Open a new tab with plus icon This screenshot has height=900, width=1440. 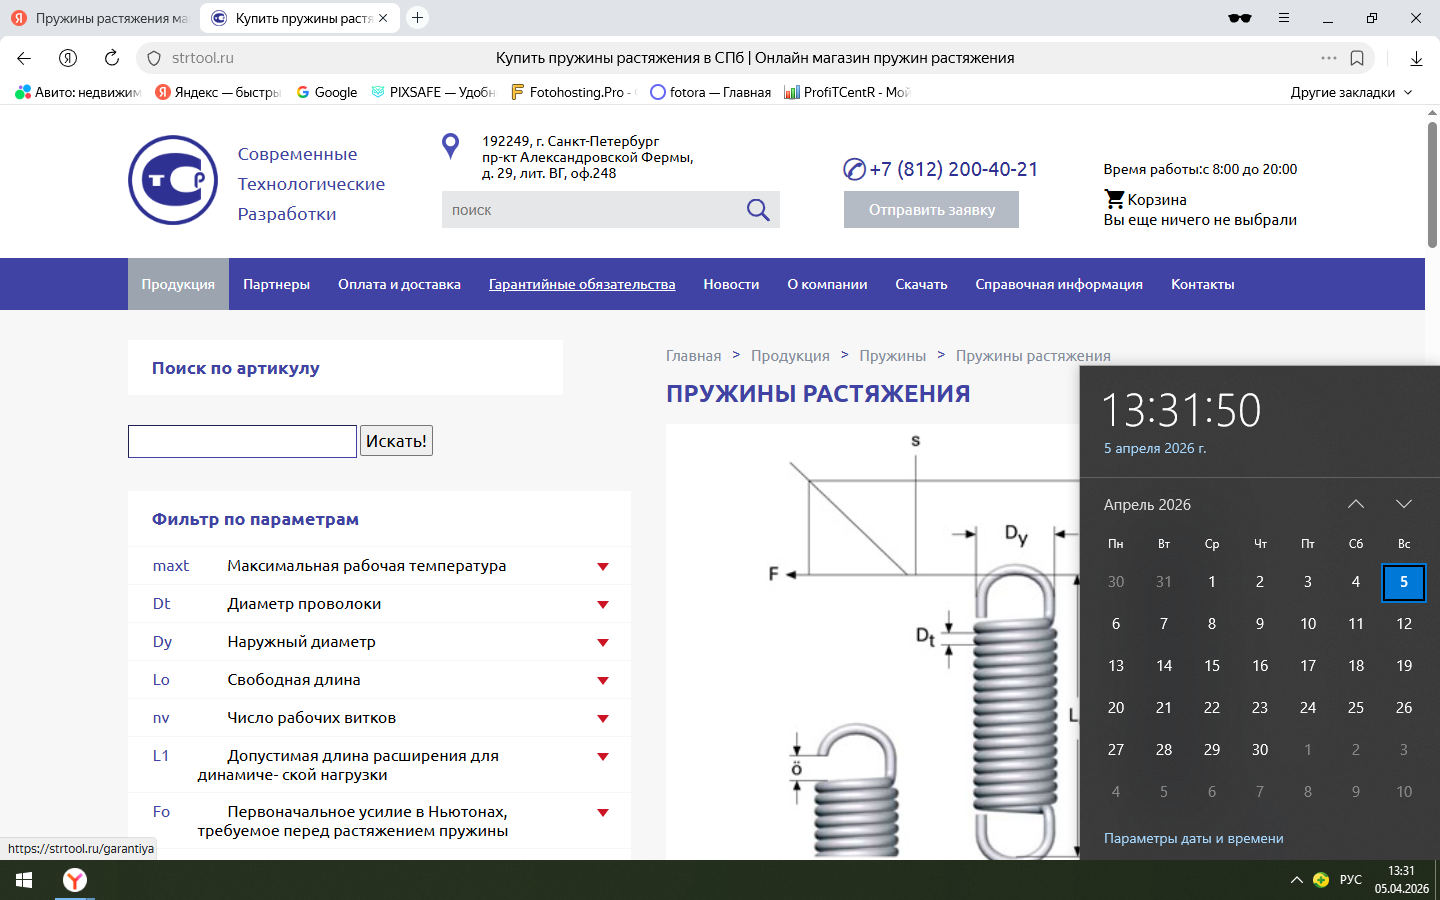(x=418, y=18)
